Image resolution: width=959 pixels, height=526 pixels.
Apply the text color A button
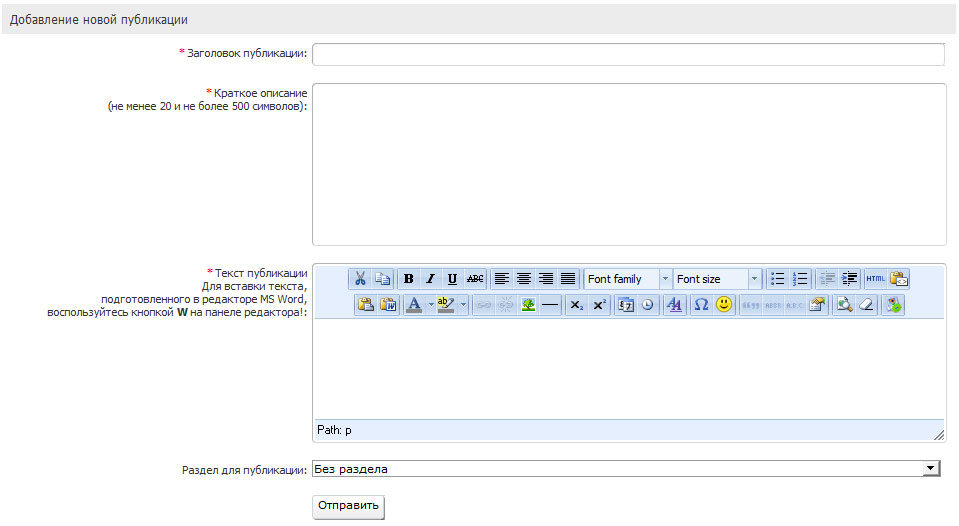pos(414,305)
